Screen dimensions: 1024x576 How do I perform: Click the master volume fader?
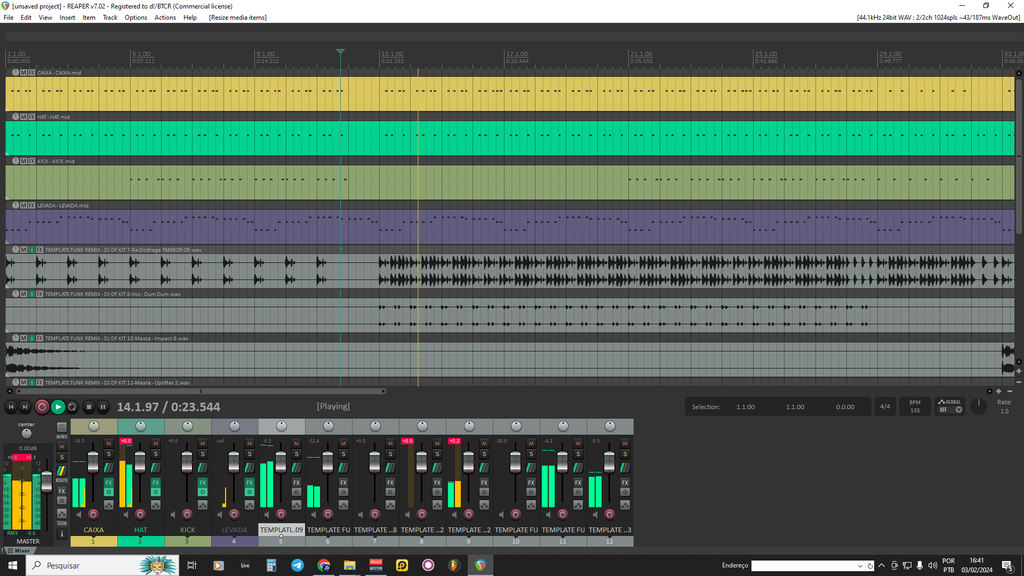tap(46, 482)
